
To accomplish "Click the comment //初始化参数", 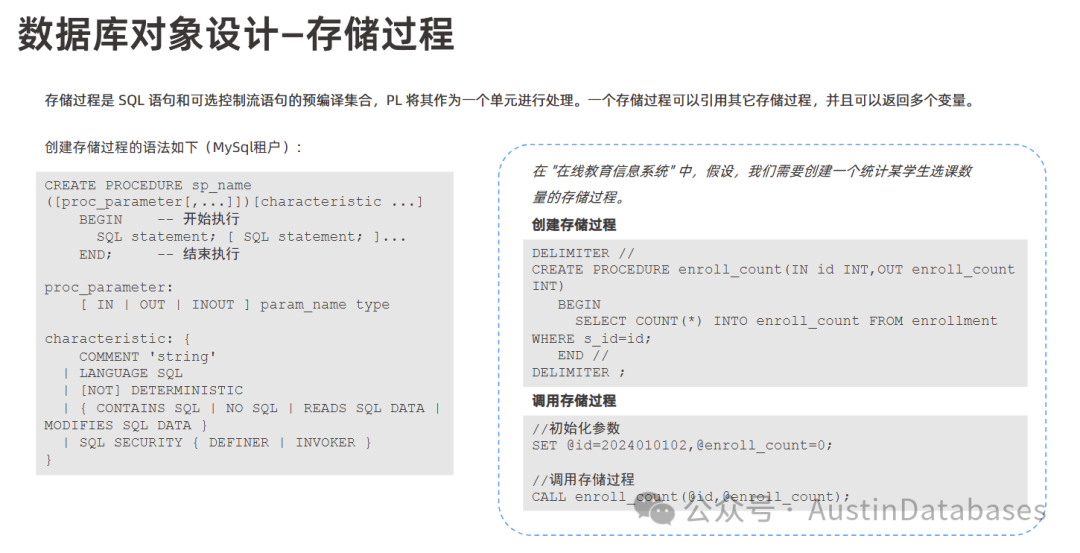I will 576,428.
